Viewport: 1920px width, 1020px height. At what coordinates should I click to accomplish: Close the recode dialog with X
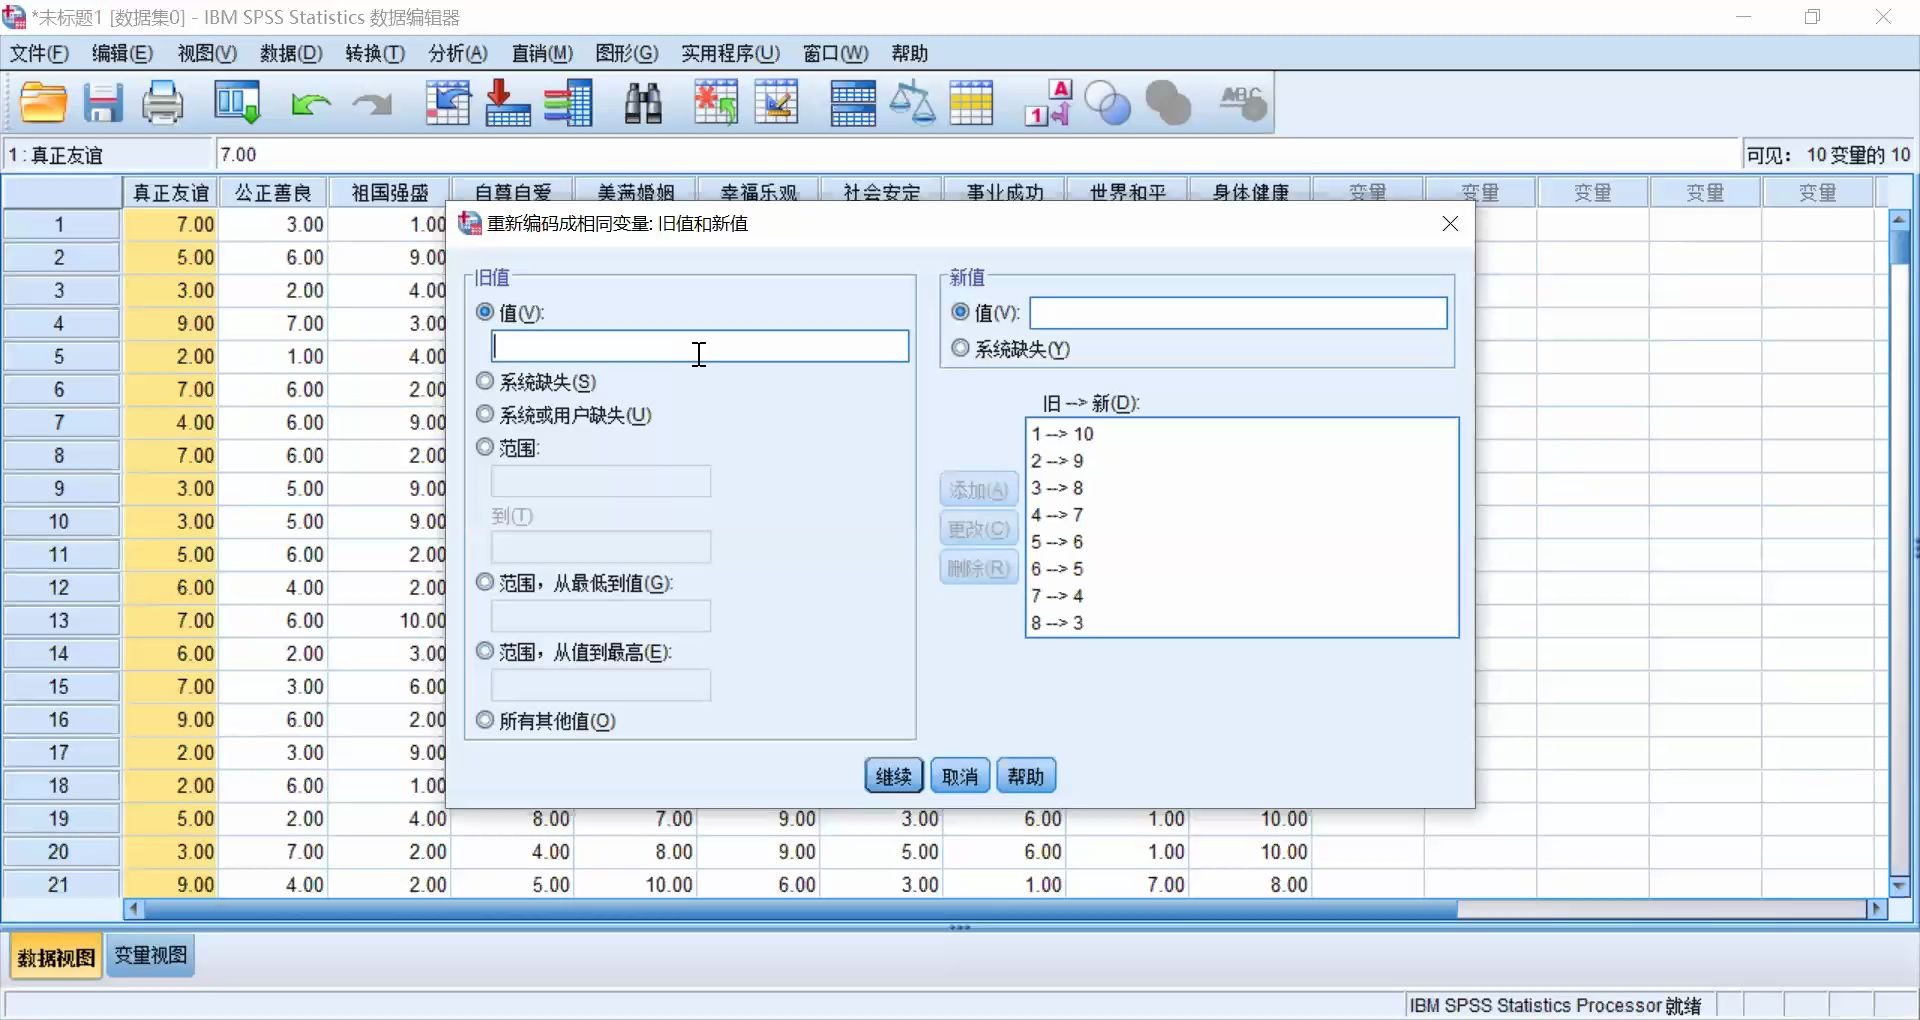click(1450, 224)
